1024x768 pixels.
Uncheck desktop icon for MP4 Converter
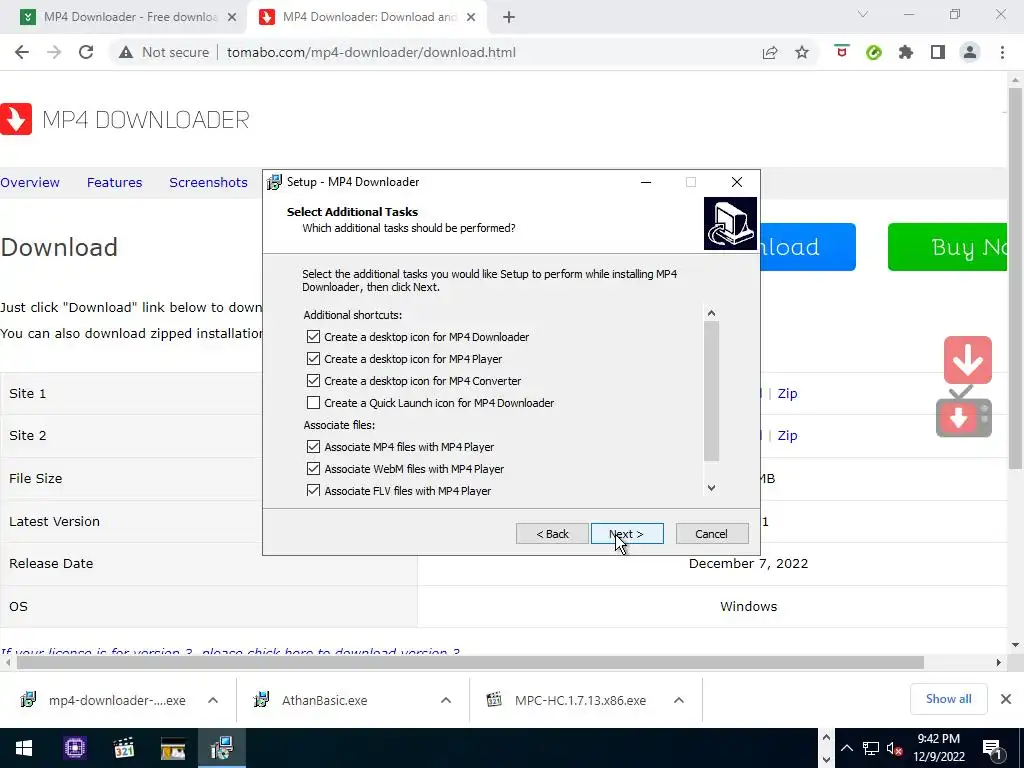[313, 381]
